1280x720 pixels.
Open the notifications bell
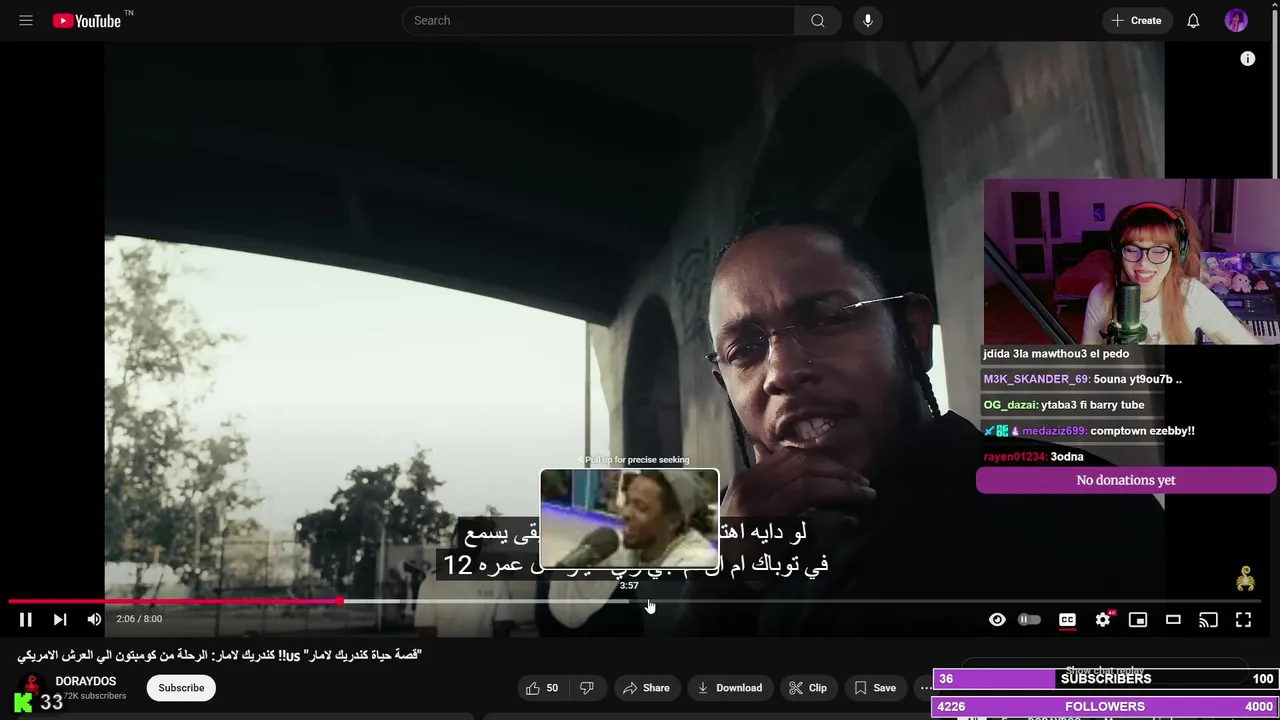click(1193, 20)
